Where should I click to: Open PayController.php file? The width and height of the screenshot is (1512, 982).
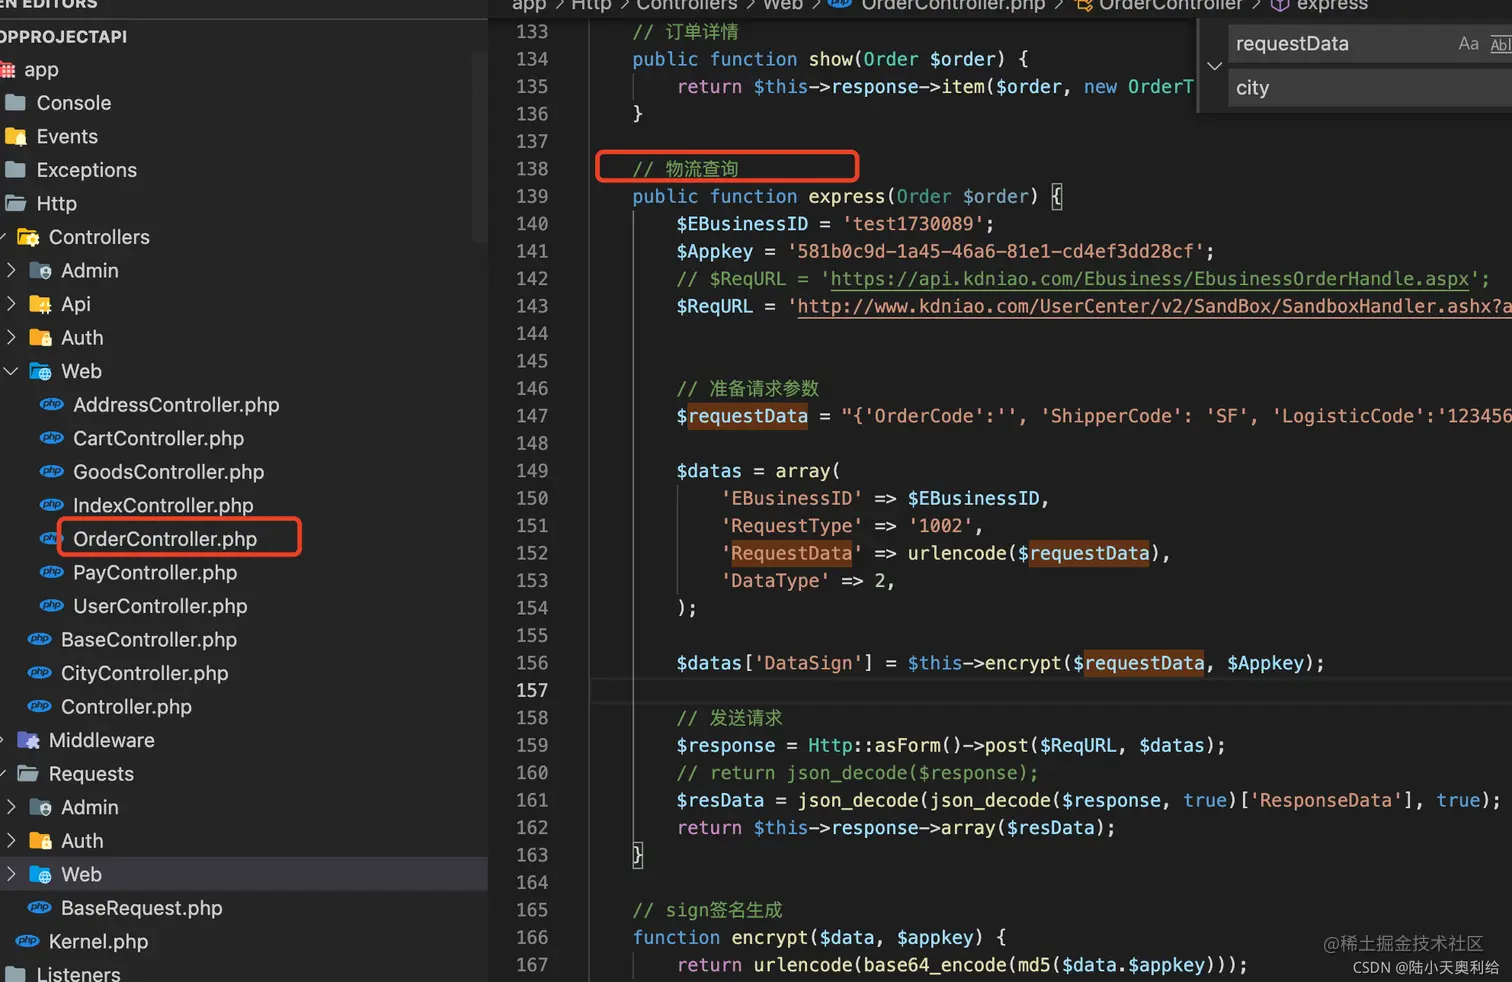tap(155, 573)
